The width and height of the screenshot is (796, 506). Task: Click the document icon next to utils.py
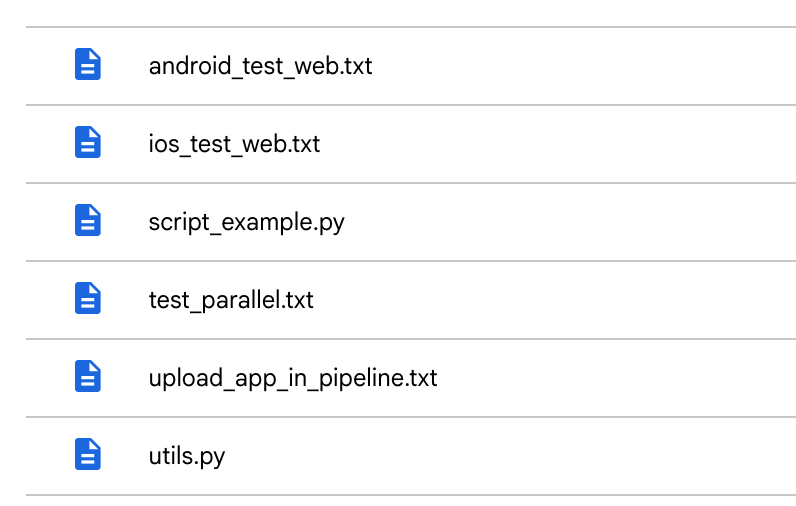88,456
